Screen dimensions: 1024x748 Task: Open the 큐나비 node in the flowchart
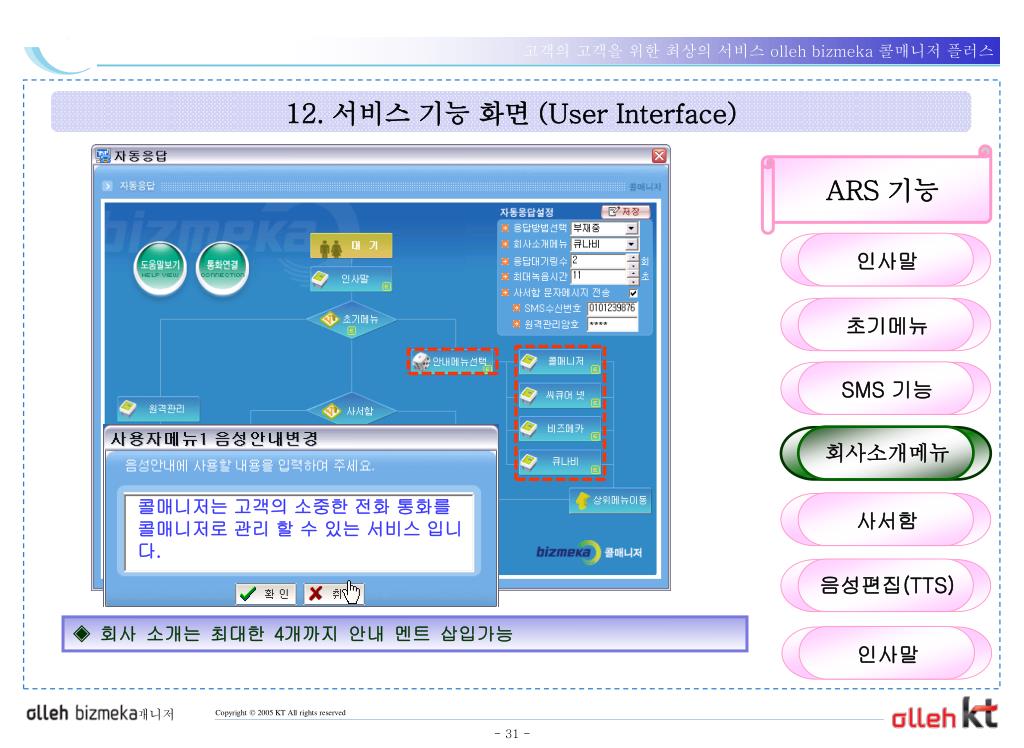[560, 462]
